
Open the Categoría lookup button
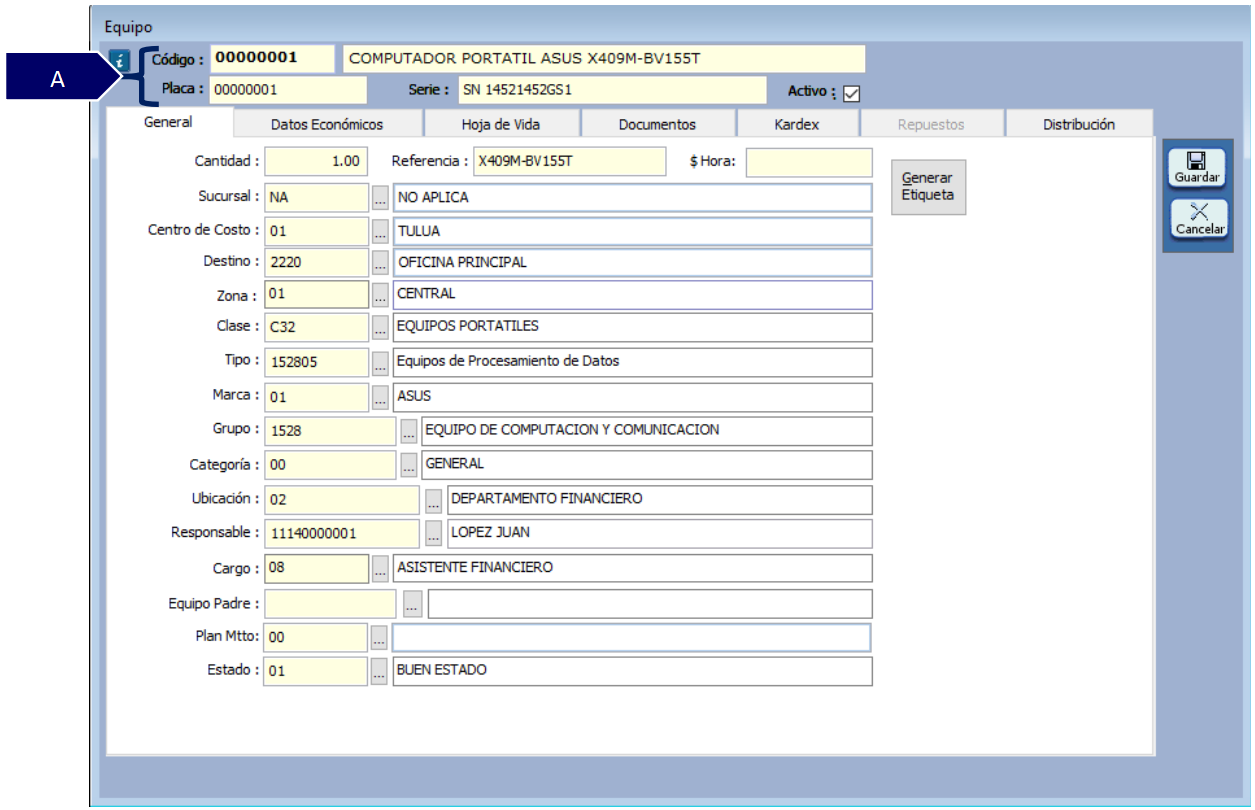408,465
